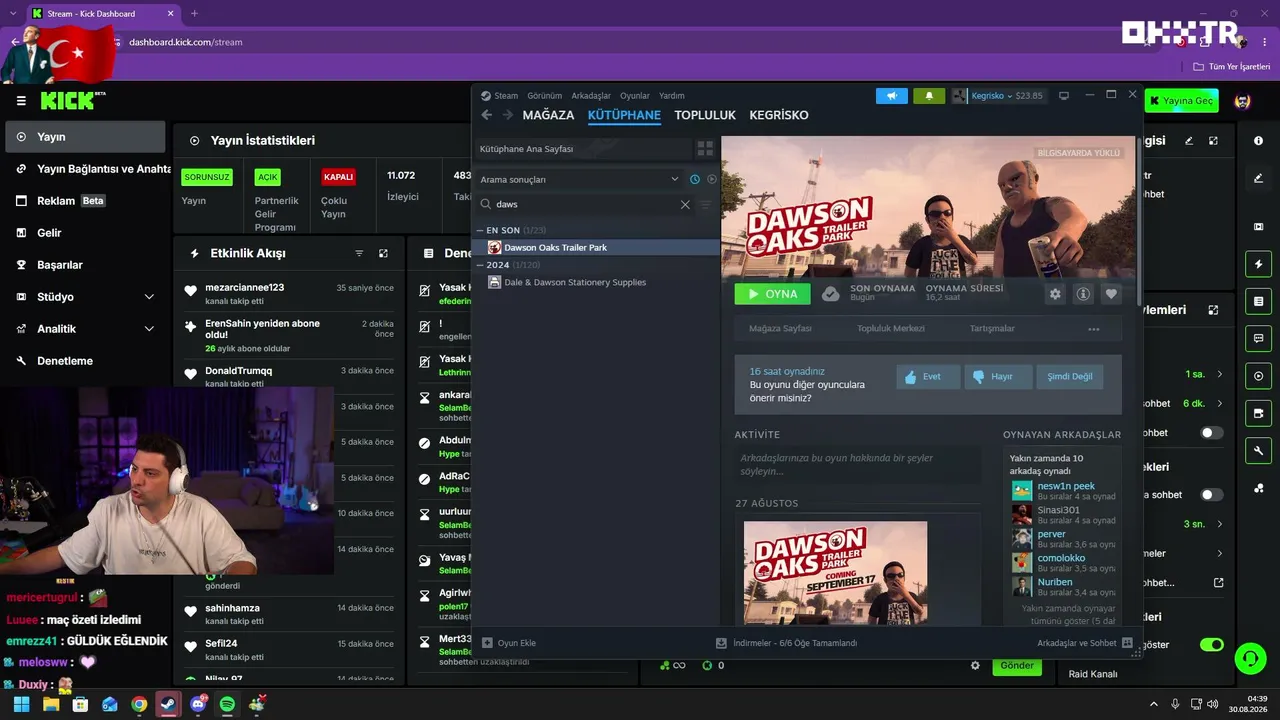Image resolution: width=1280 pixels, height=720 pixels.
Task: Click the Şimdi Değil button
Action: (1070, 377)
